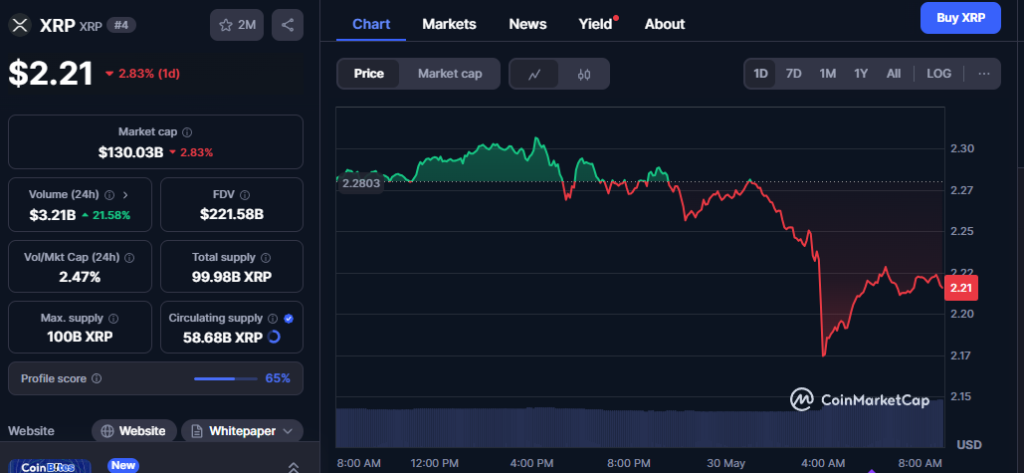Screen dimensions: 1024x473
Task: Click the 58.68B XRP circulating supply value
Action: (x=221, y=337)
